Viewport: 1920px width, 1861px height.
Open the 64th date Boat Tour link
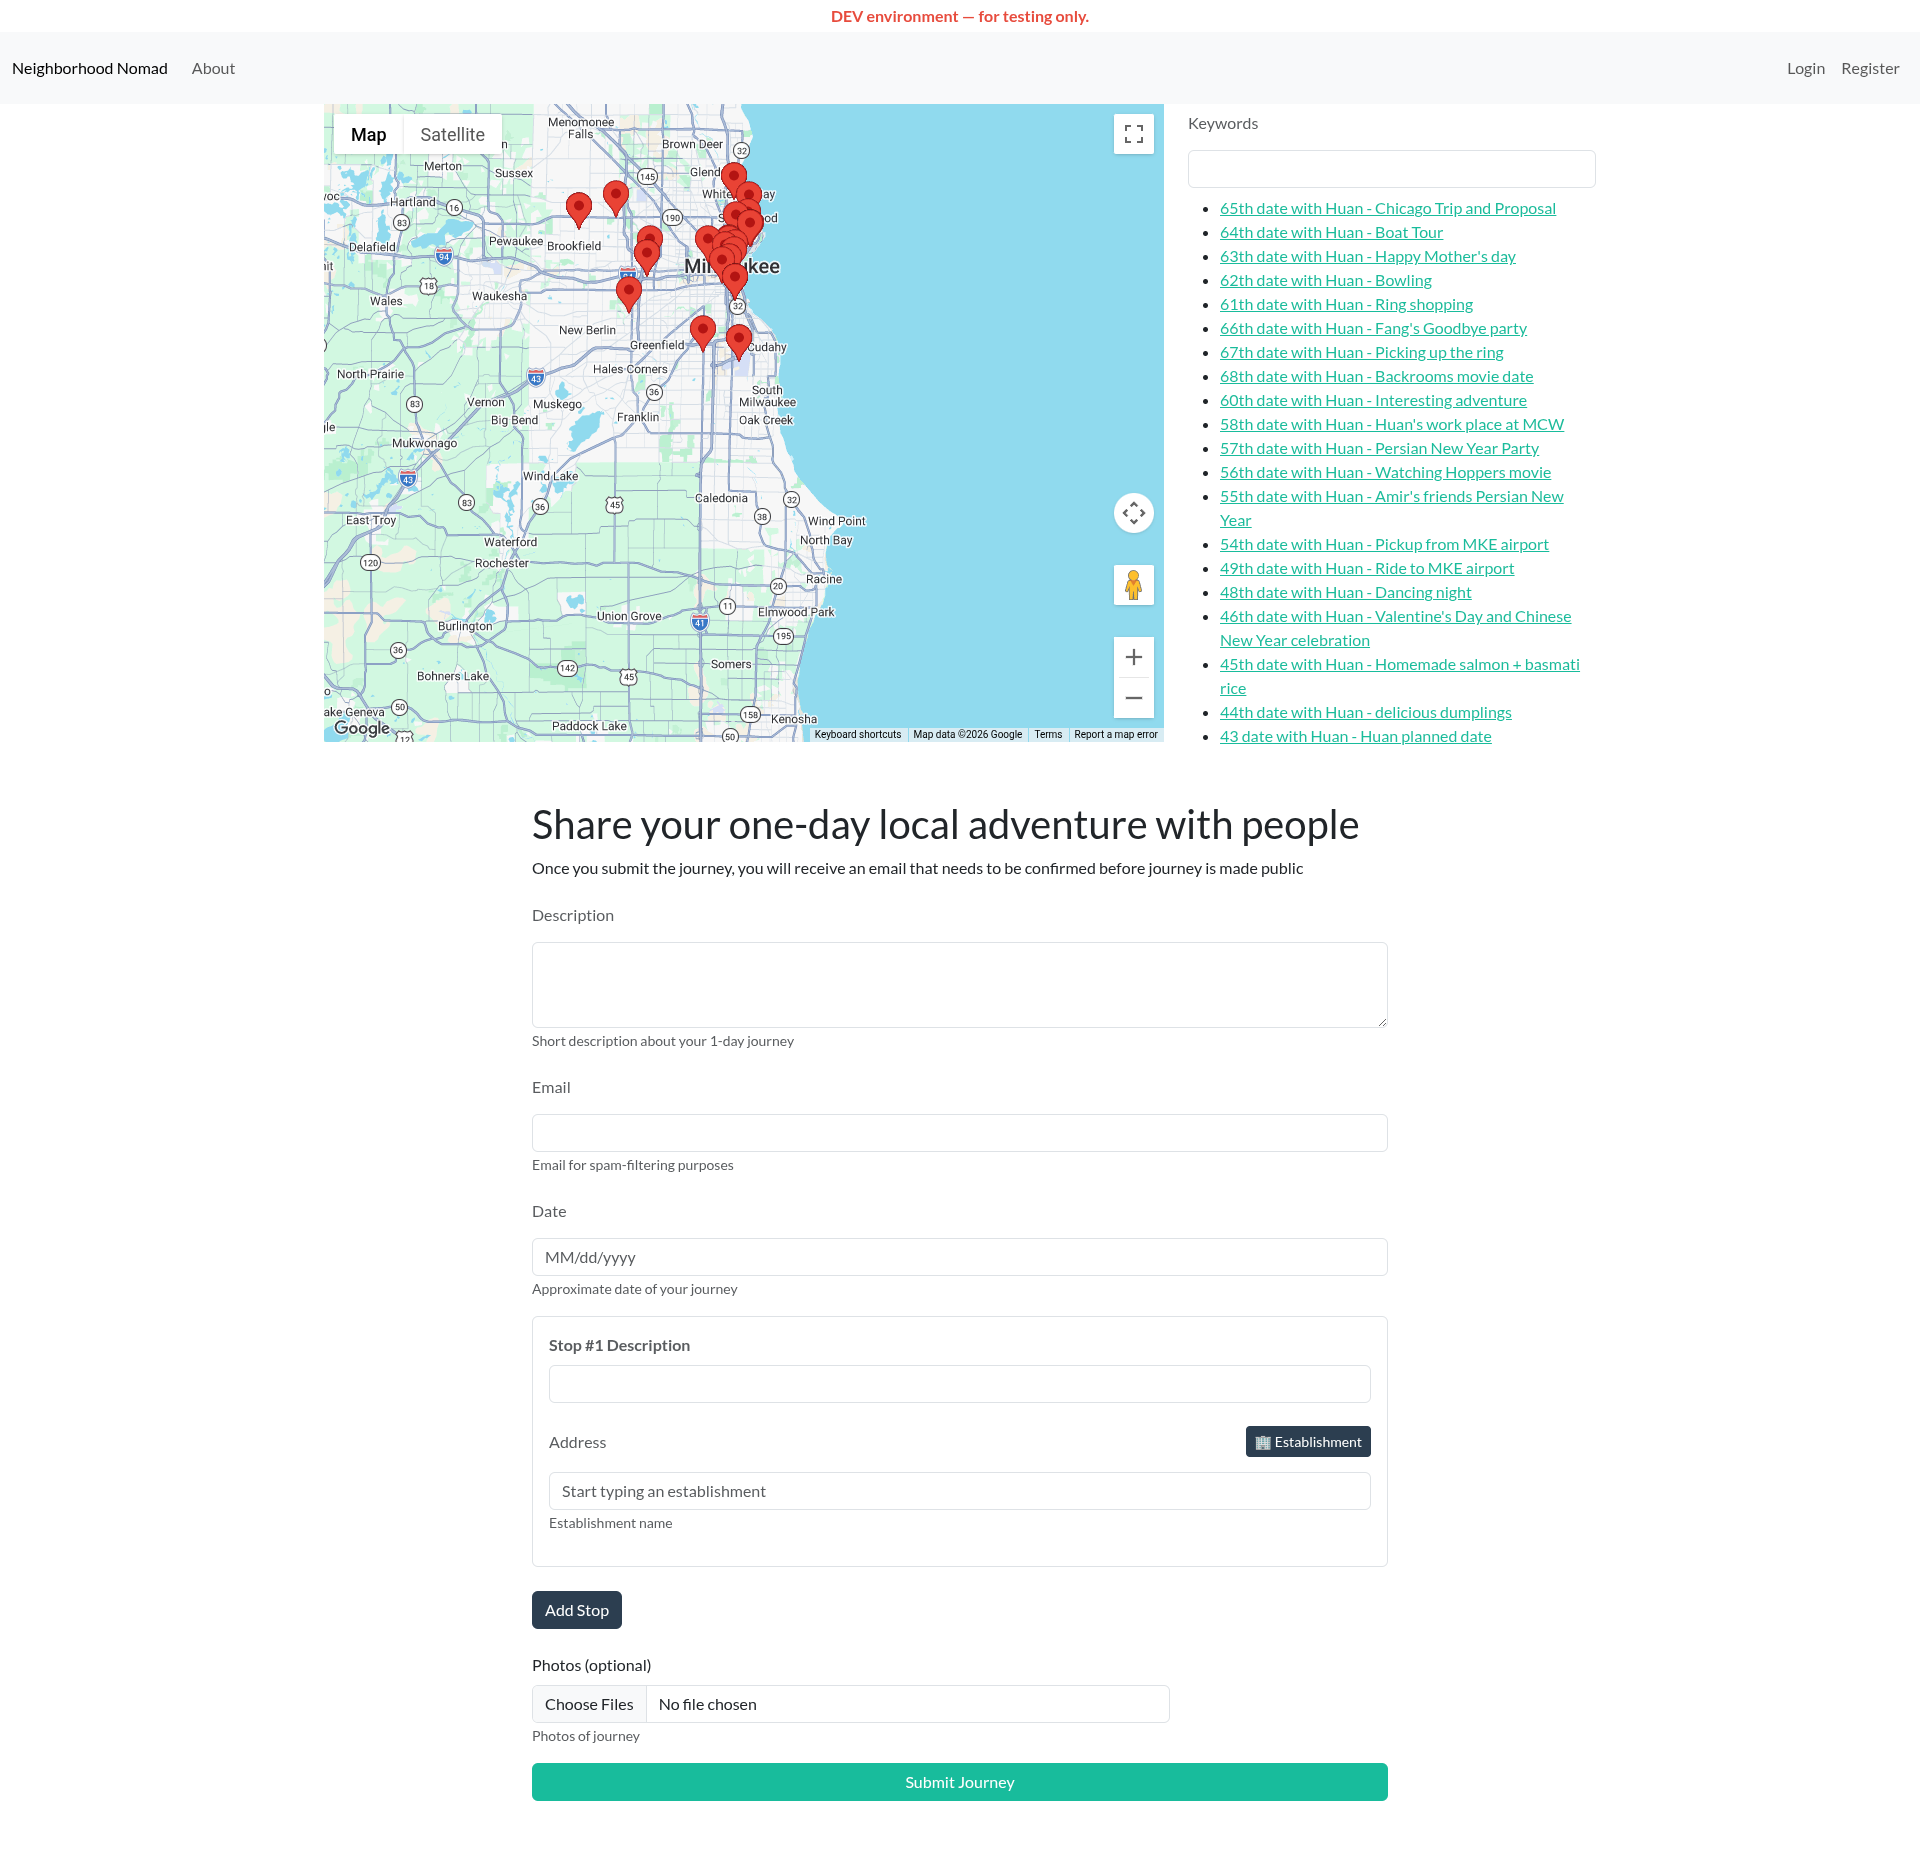coord(1331,232)
